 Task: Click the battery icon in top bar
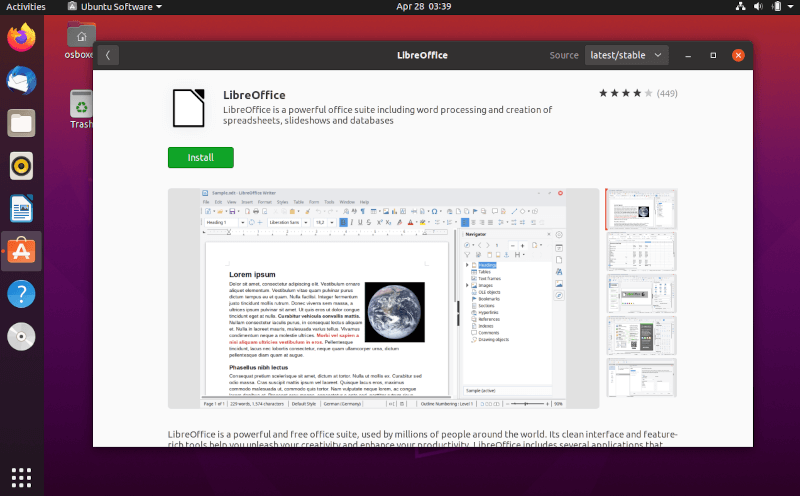[777, 7]
